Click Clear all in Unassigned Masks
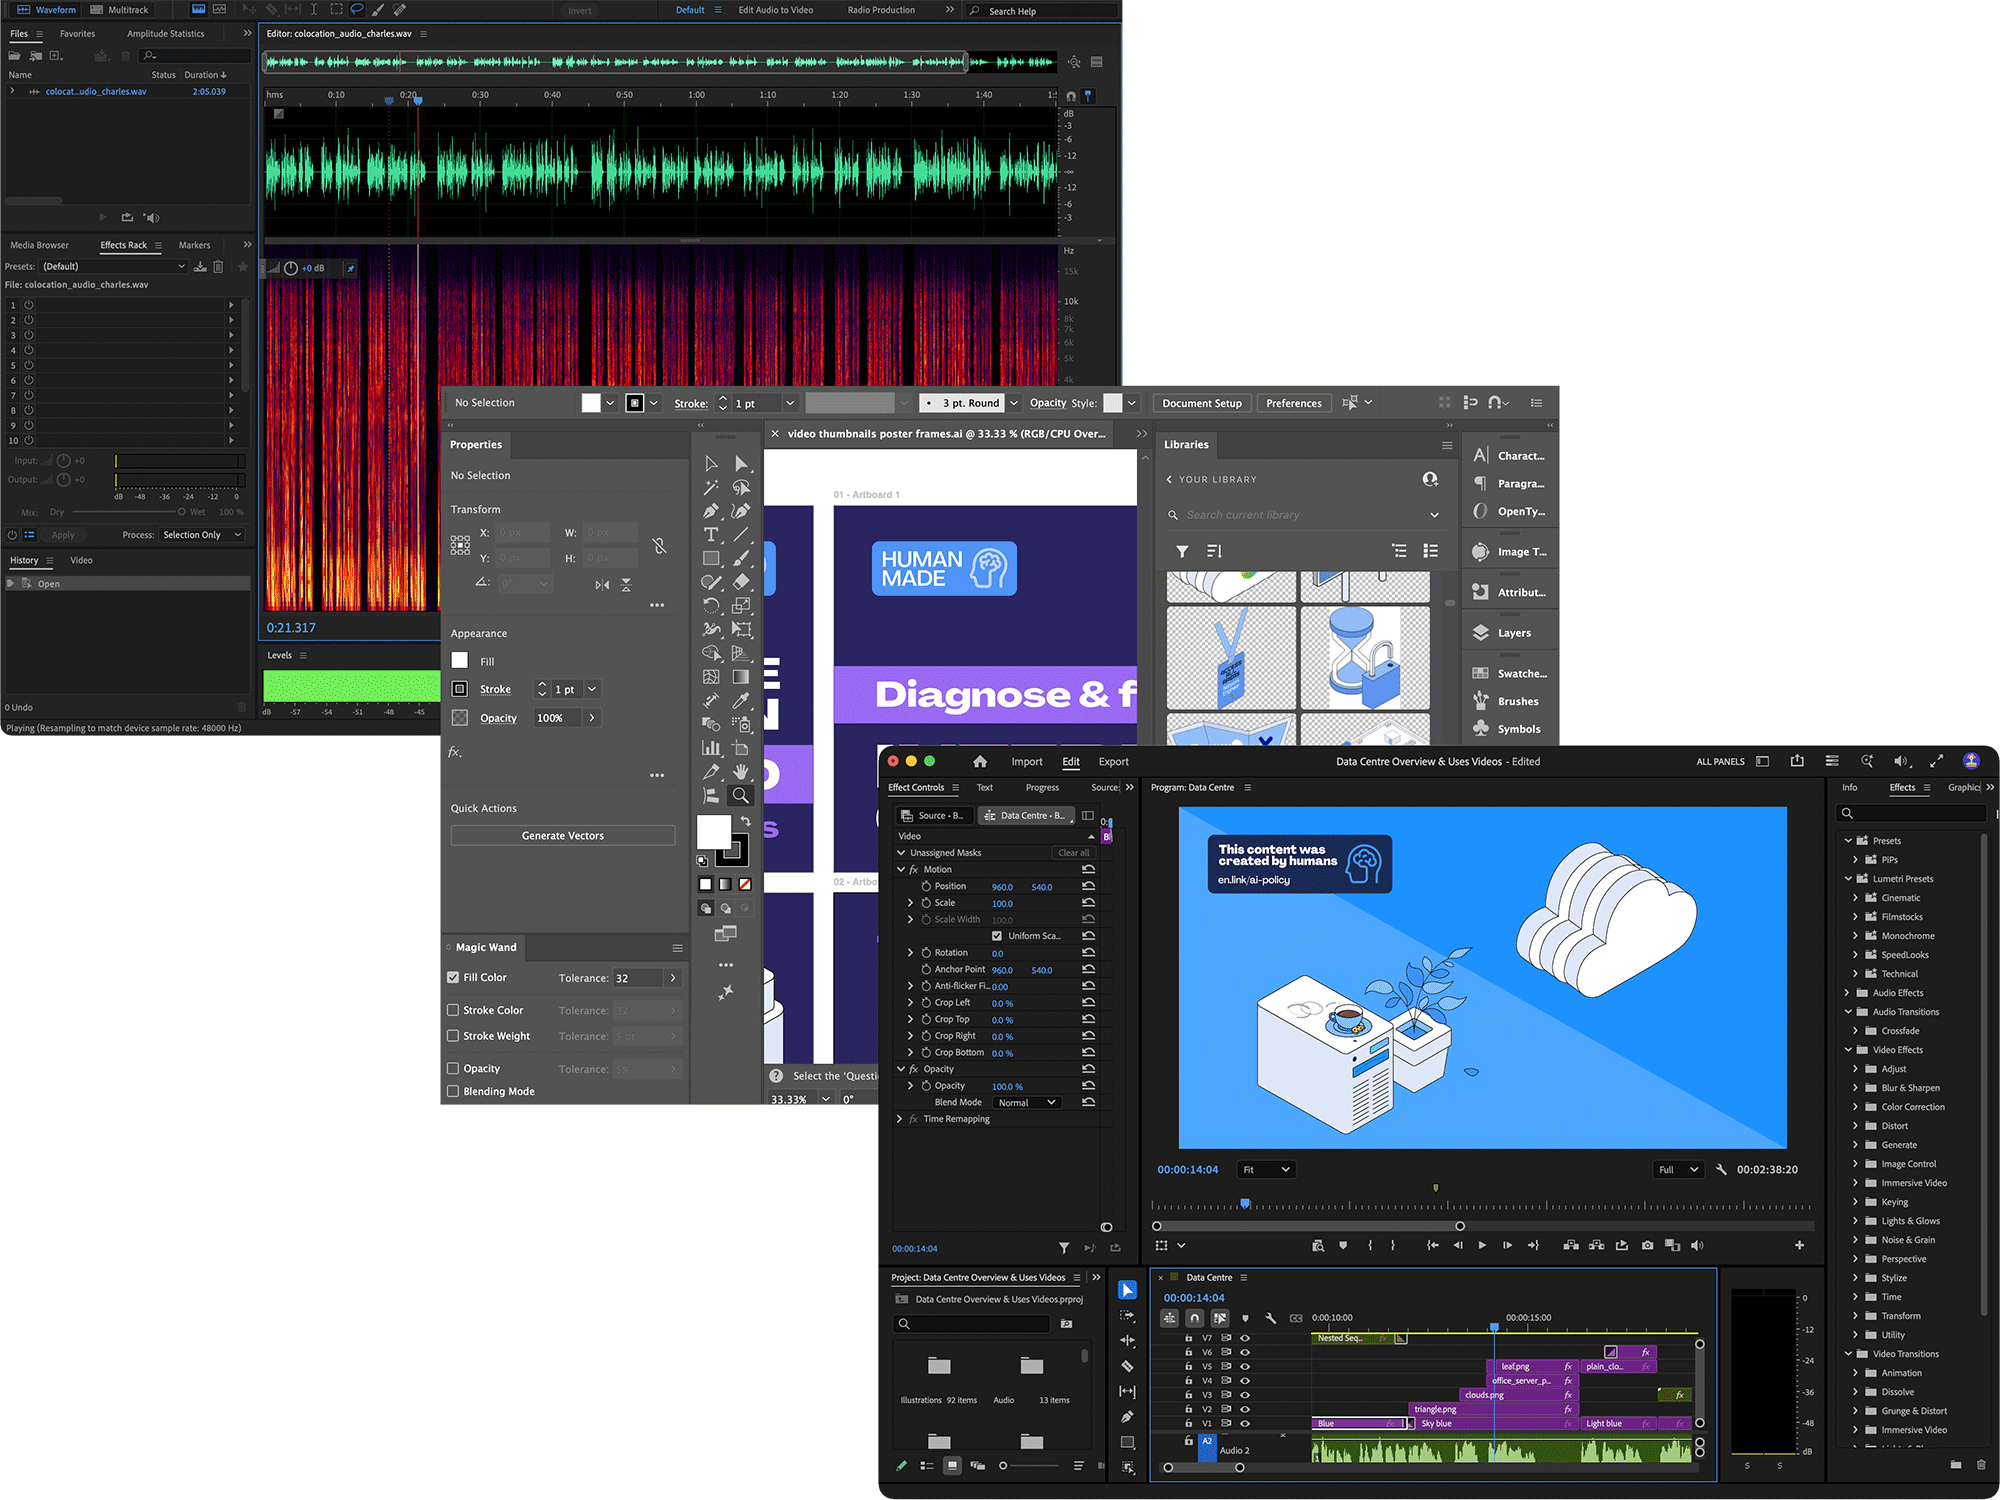The image size is (2000, 1500). click(x=1074, y=854)
